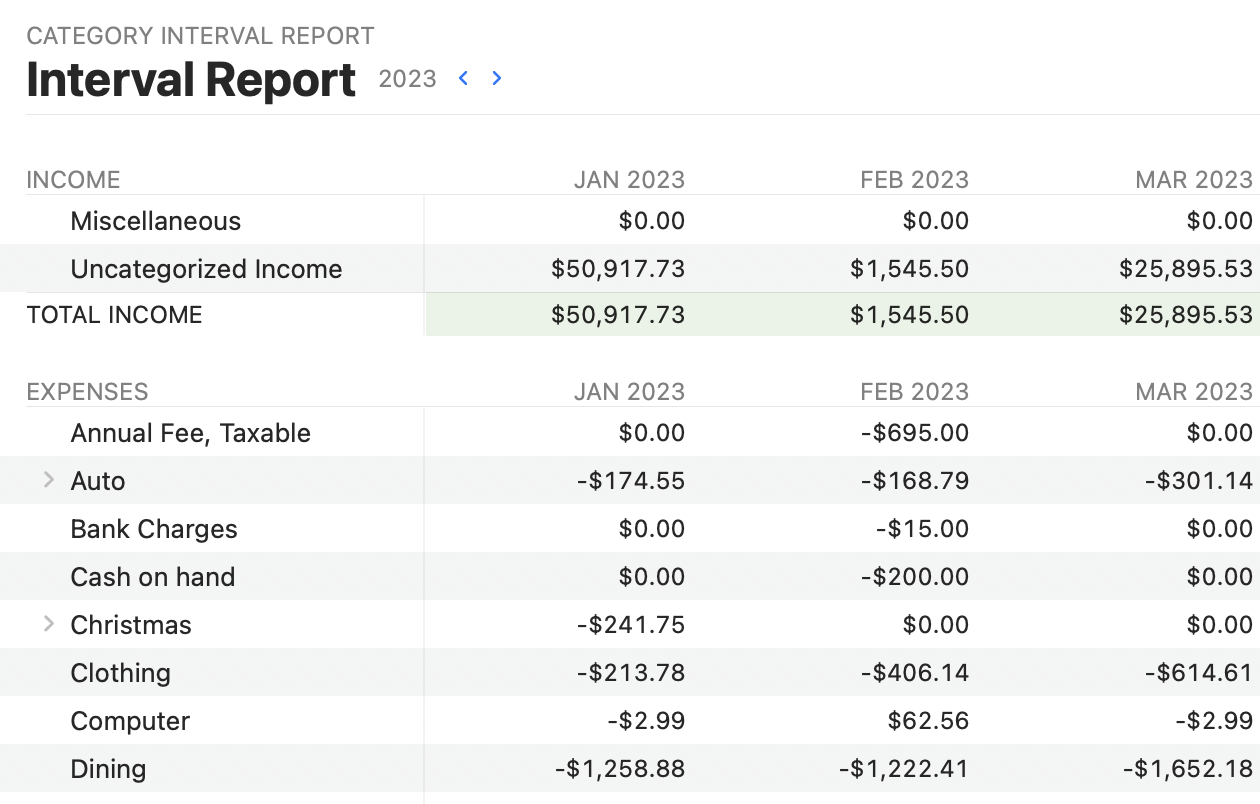Expand the Auto expense category

[x=48, y=481]
